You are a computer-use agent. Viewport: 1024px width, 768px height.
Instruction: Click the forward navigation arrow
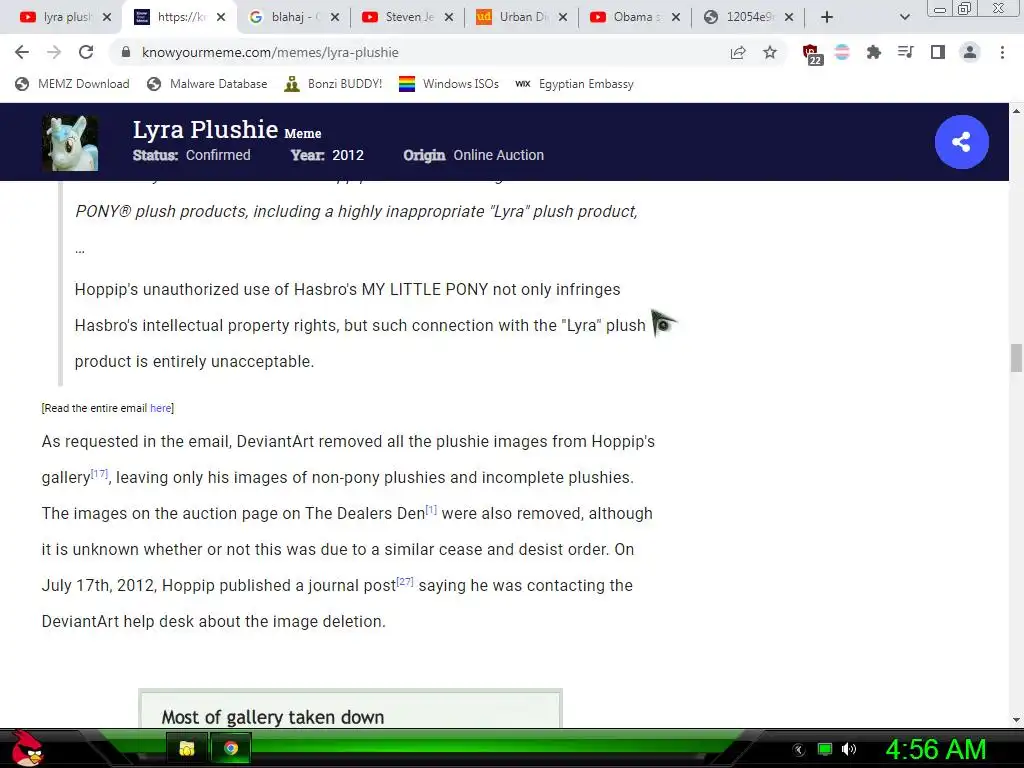coord(54,52)
